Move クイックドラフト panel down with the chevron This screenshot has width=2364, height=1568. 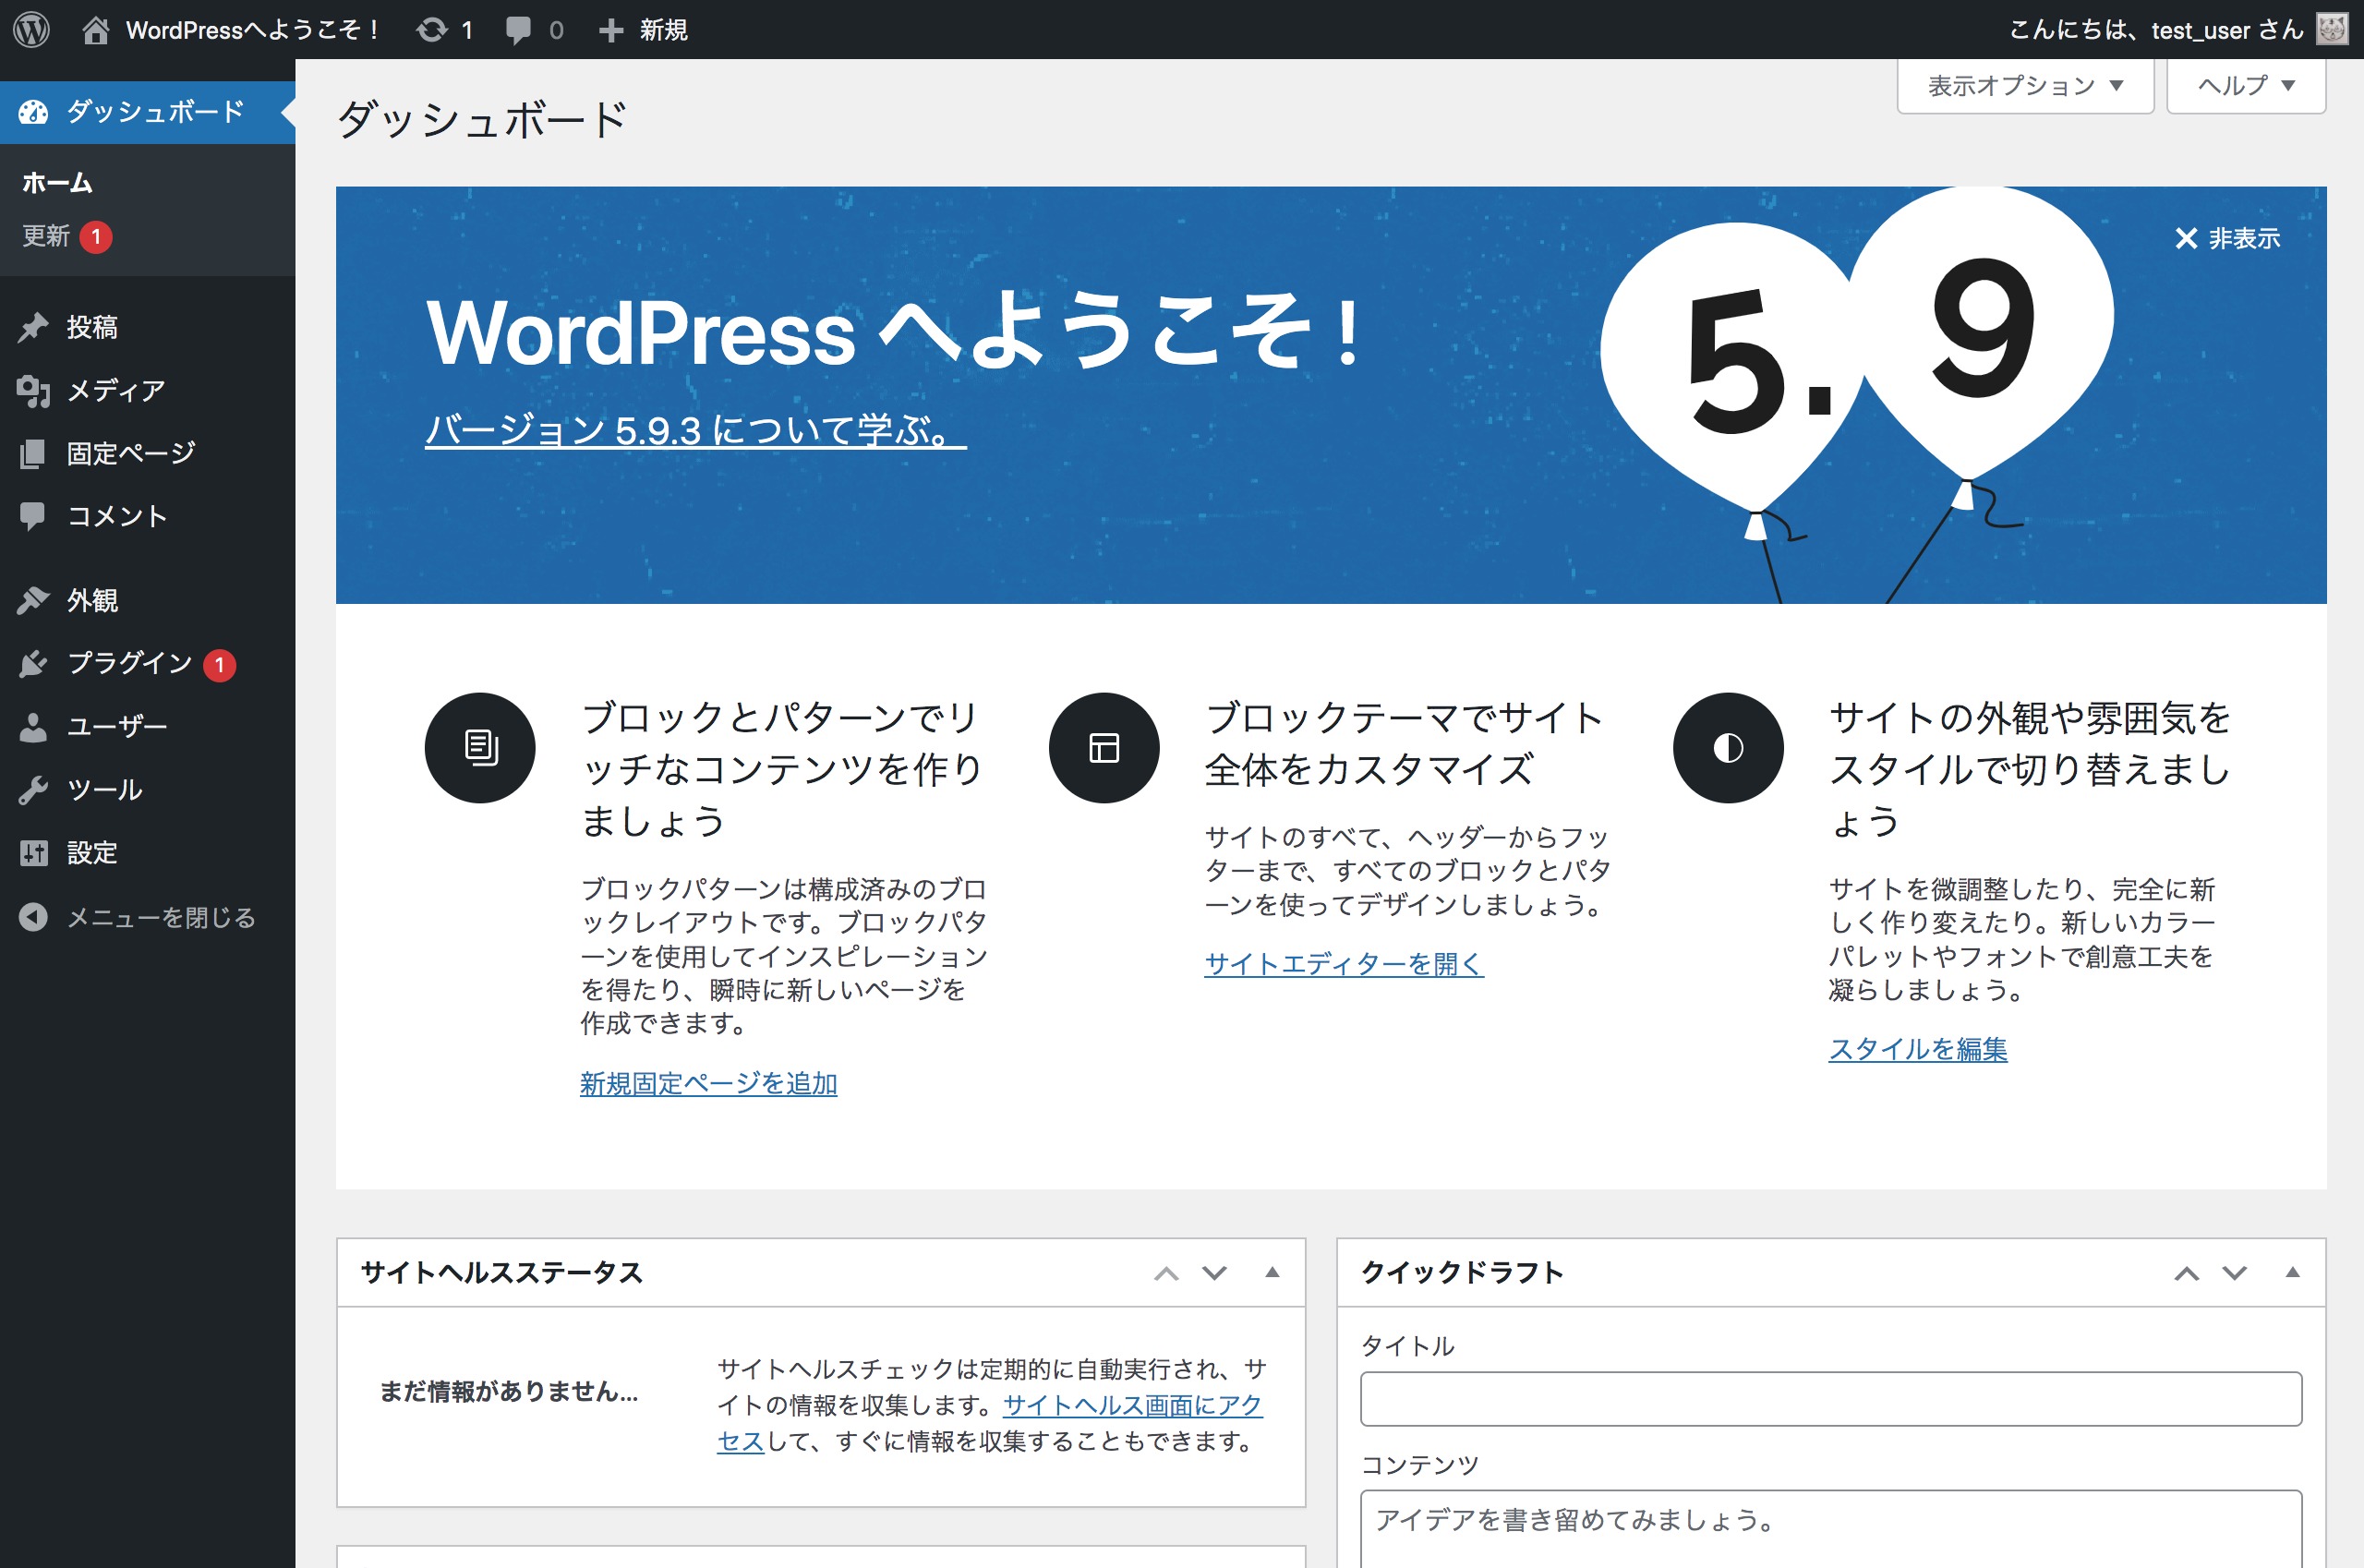pos(2234,1272)
